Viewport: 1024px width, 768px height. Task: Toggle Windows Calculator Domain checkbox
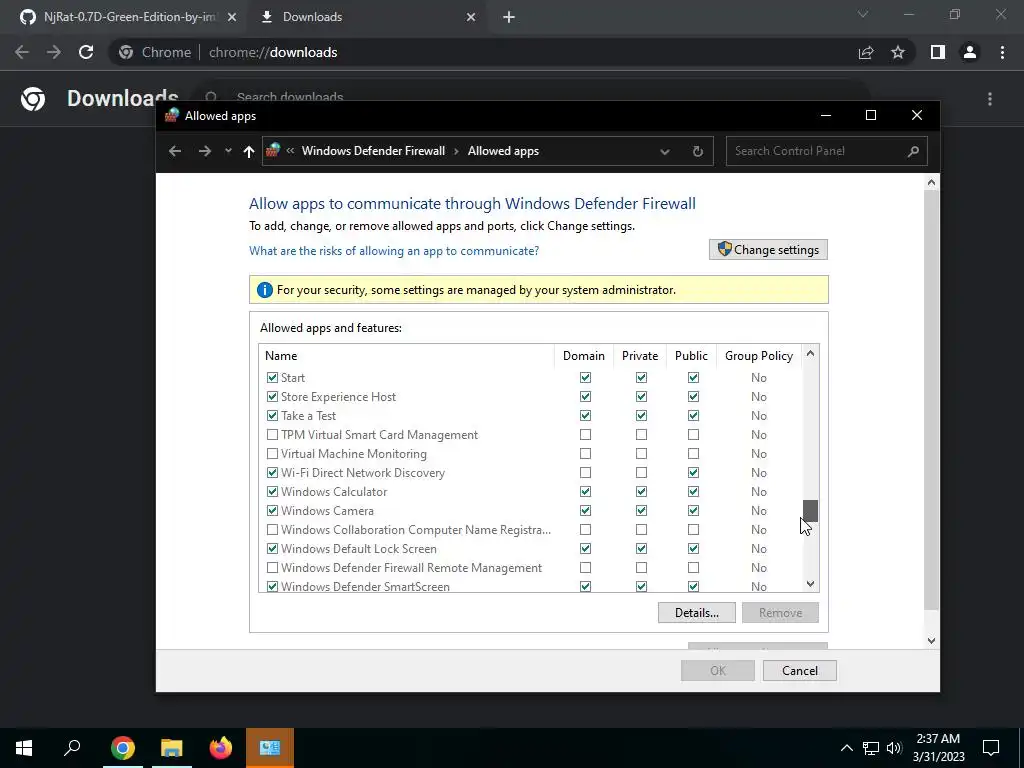point(585,491)
